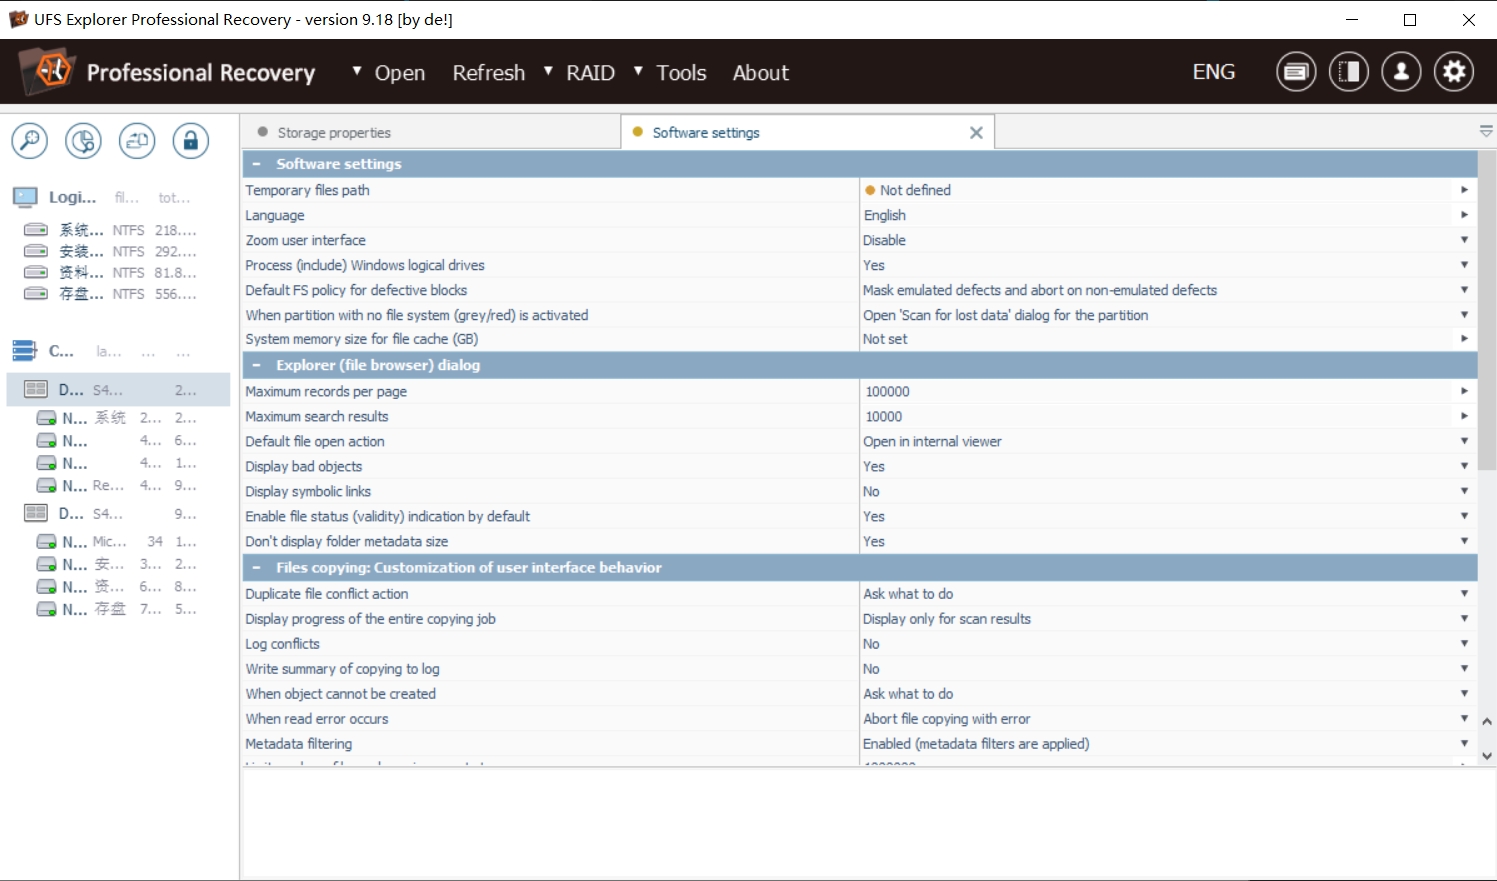Click the open storage image folder icon
Screen dimensions: 1497x881
point(137,141)
